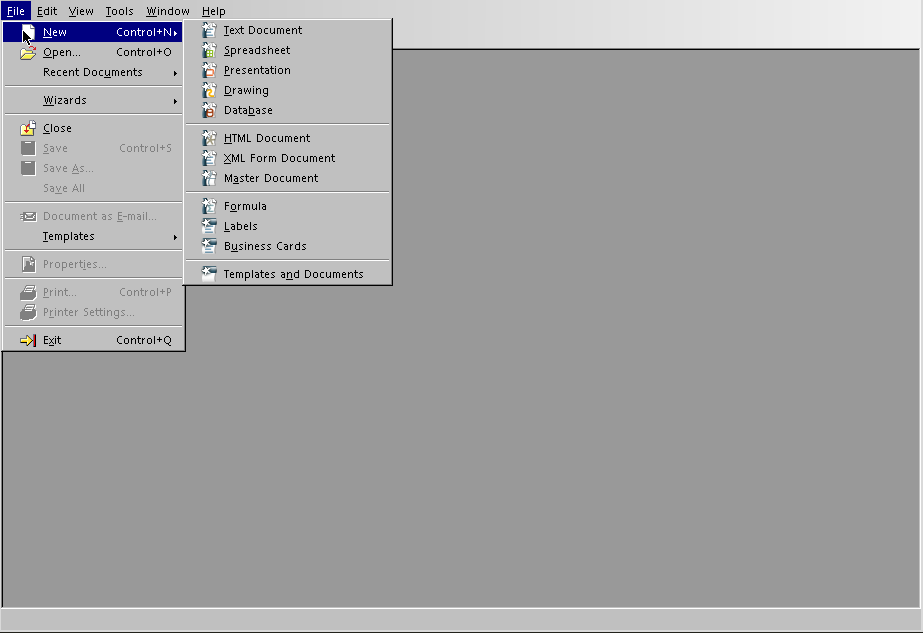Select Master Document

[x=288, y=178]
